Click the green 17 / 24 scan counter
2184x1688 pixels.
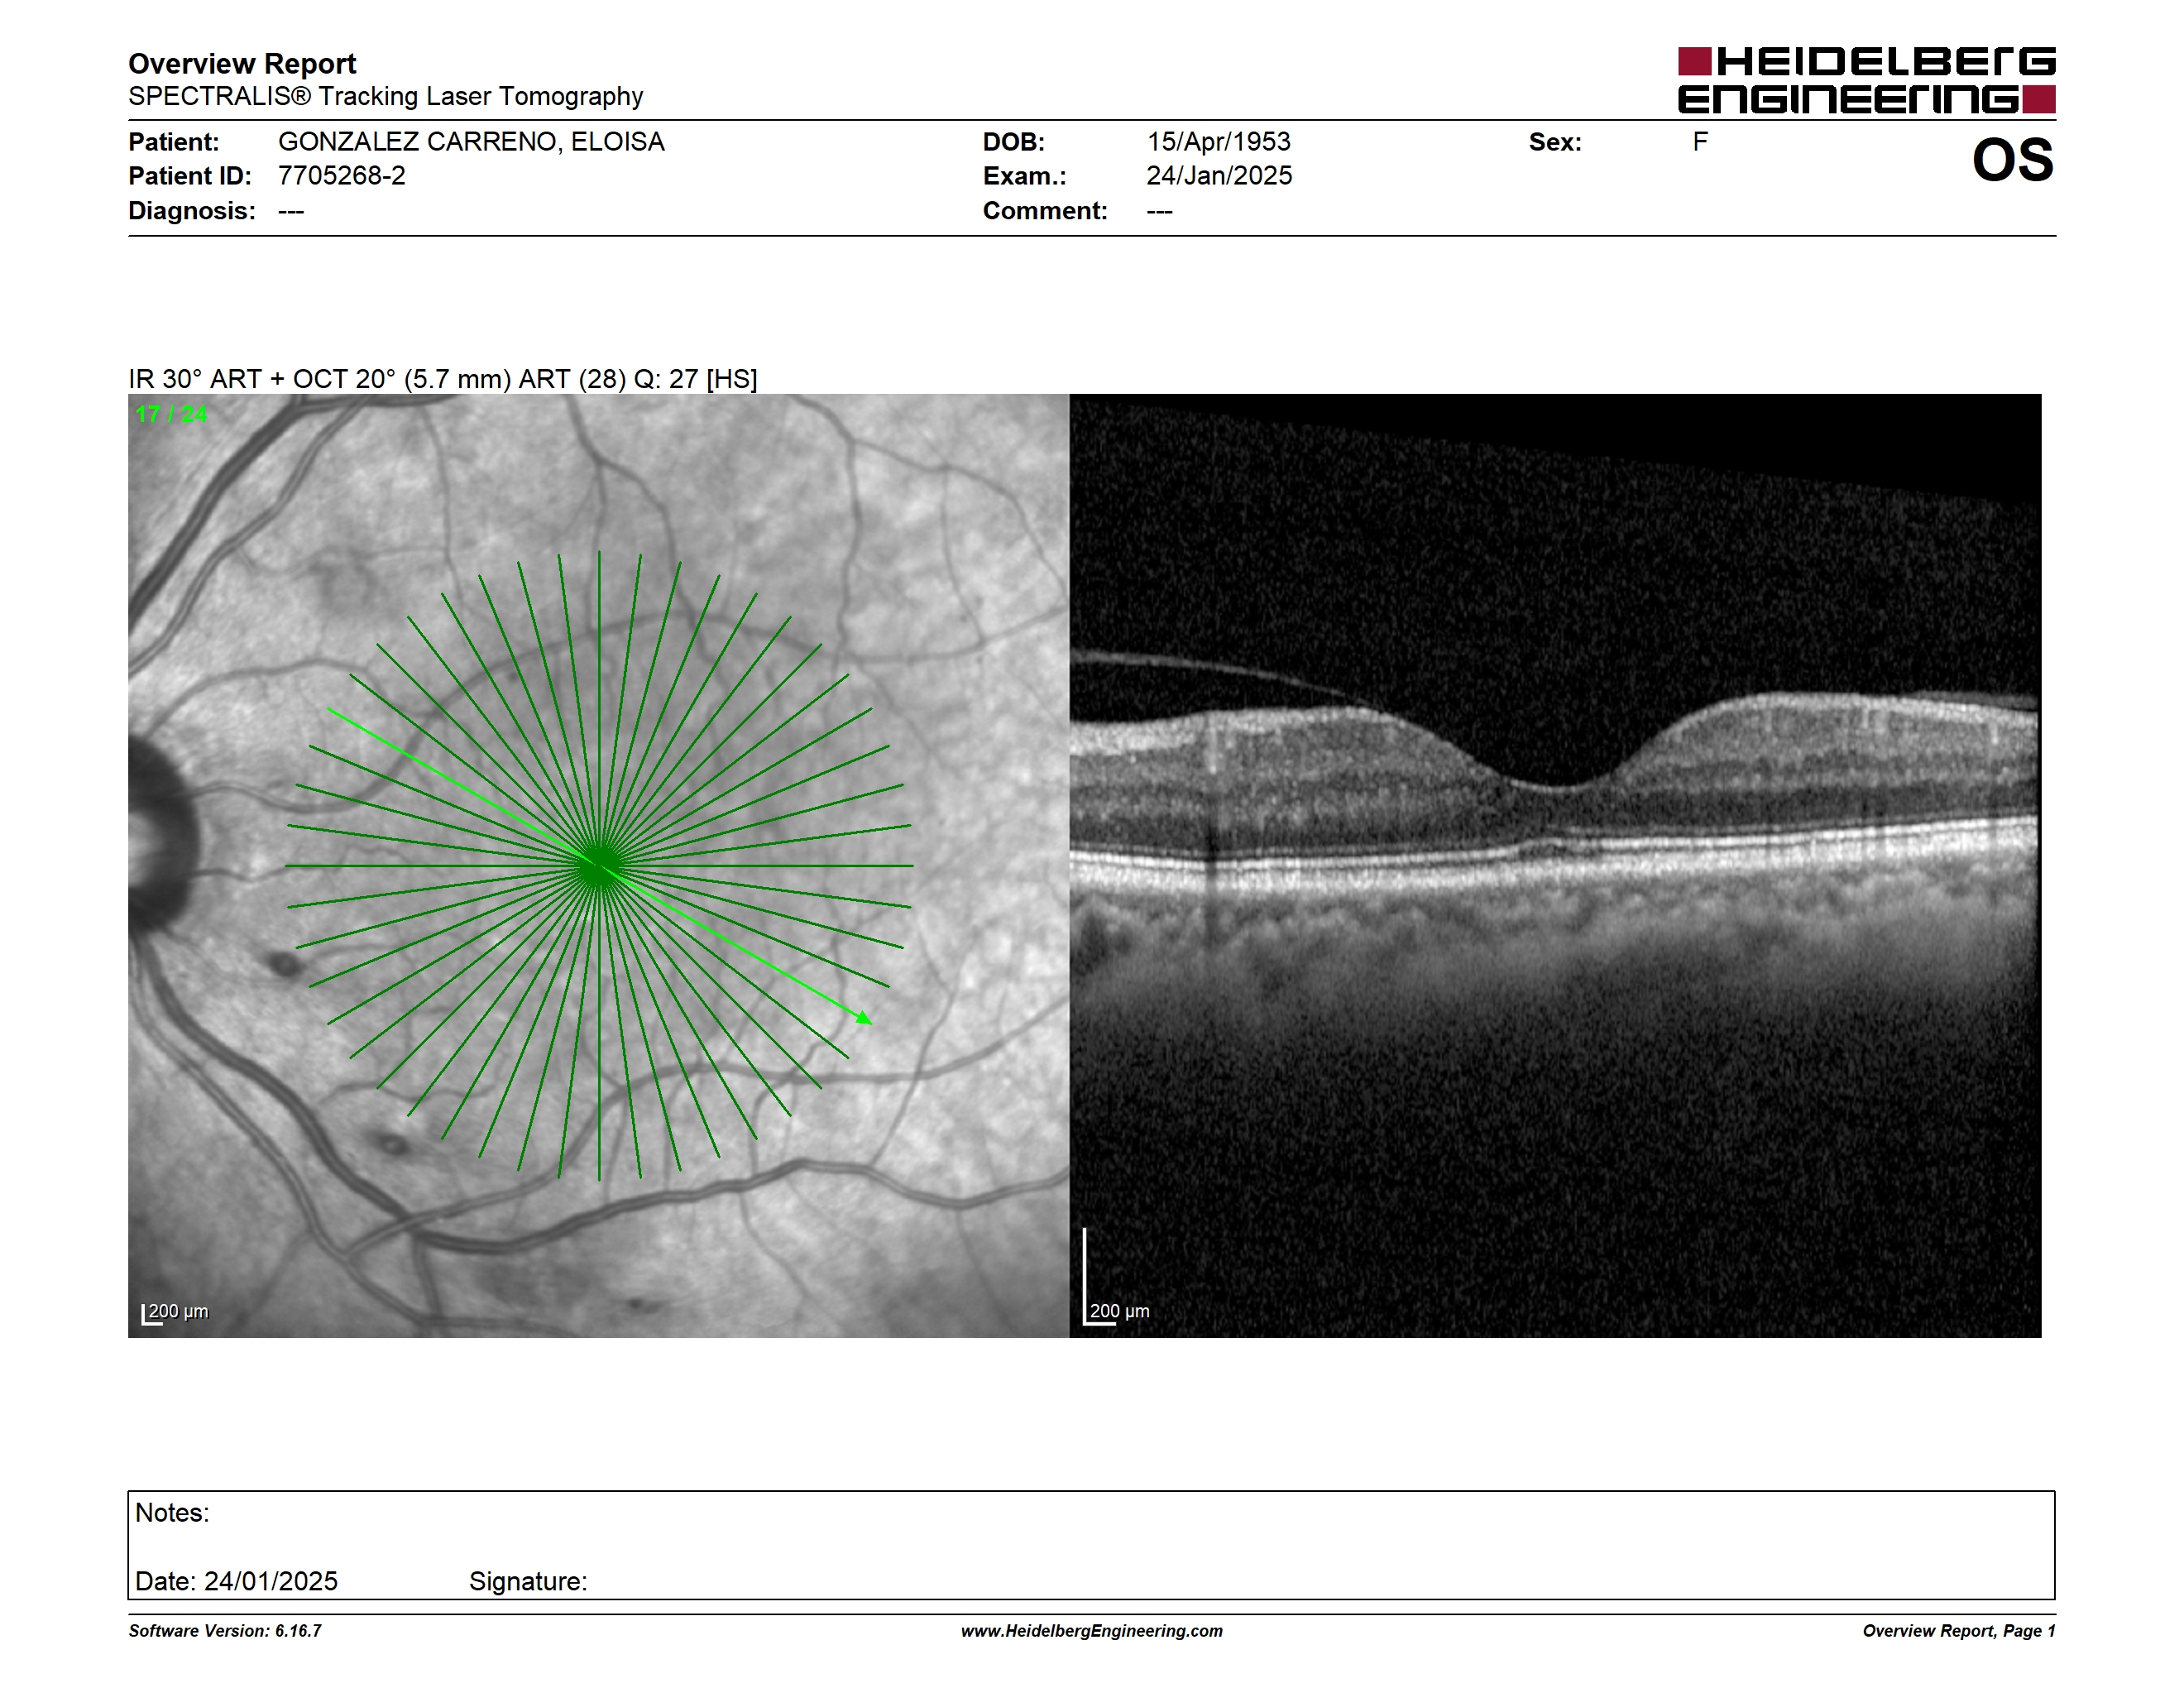(171, 414)
